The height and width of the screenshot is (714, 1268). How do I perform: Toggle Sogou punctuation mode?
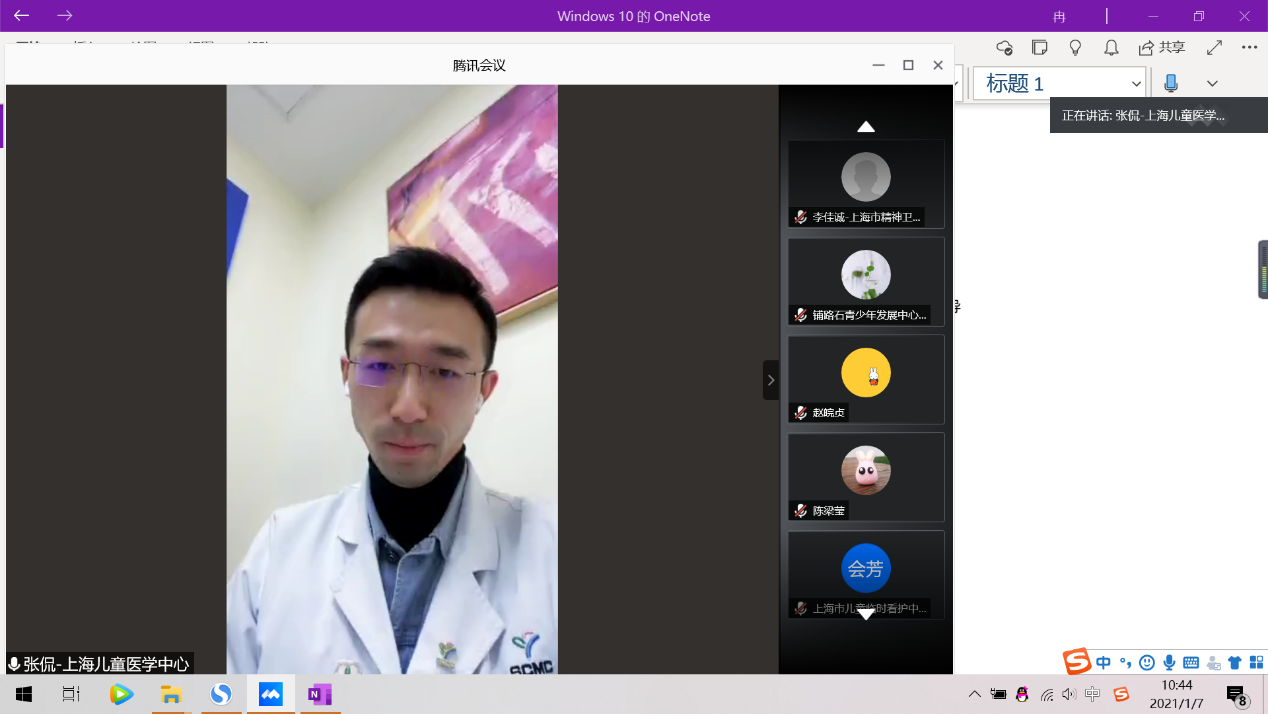(x=1125, y=663)
